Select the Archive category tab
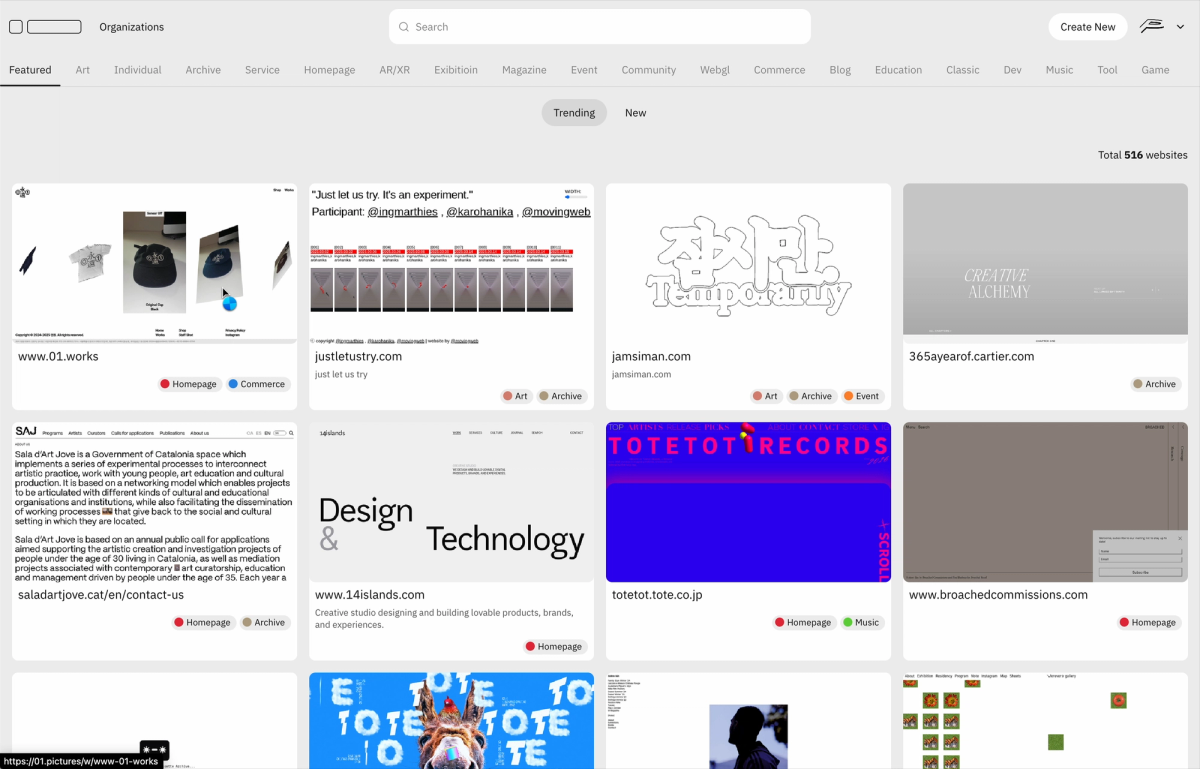The width and height of the screenshot is (1200, 769). point(203,70)
